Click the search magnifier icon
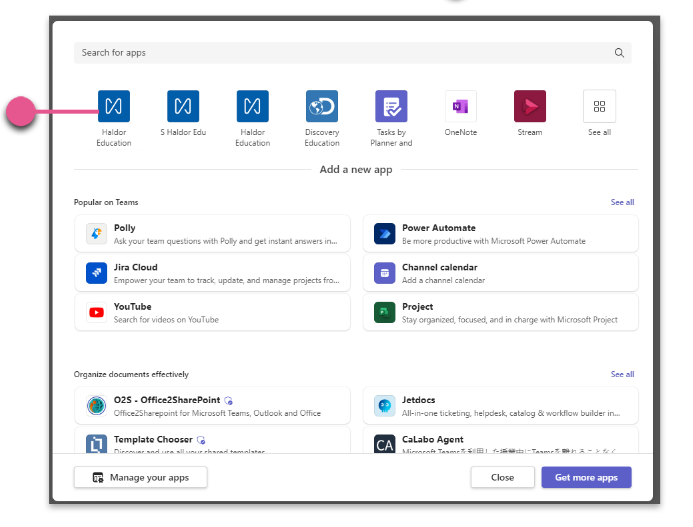This screenshot has width=693, height=527. coord(619,53)
